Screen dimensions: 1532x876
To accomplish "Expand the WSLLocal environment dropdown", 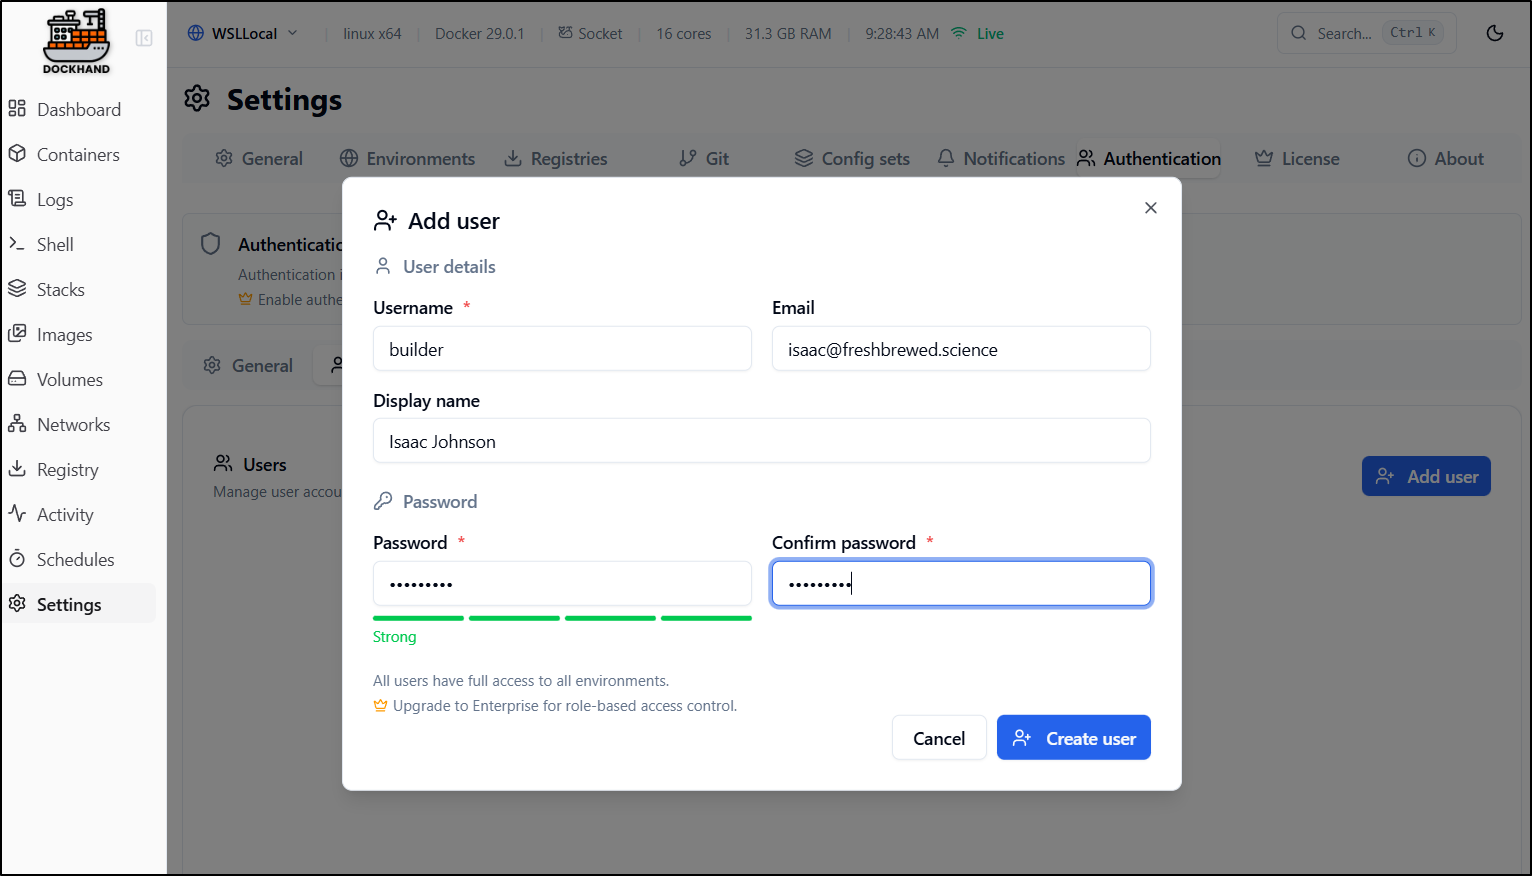I will tap(243, 33).
